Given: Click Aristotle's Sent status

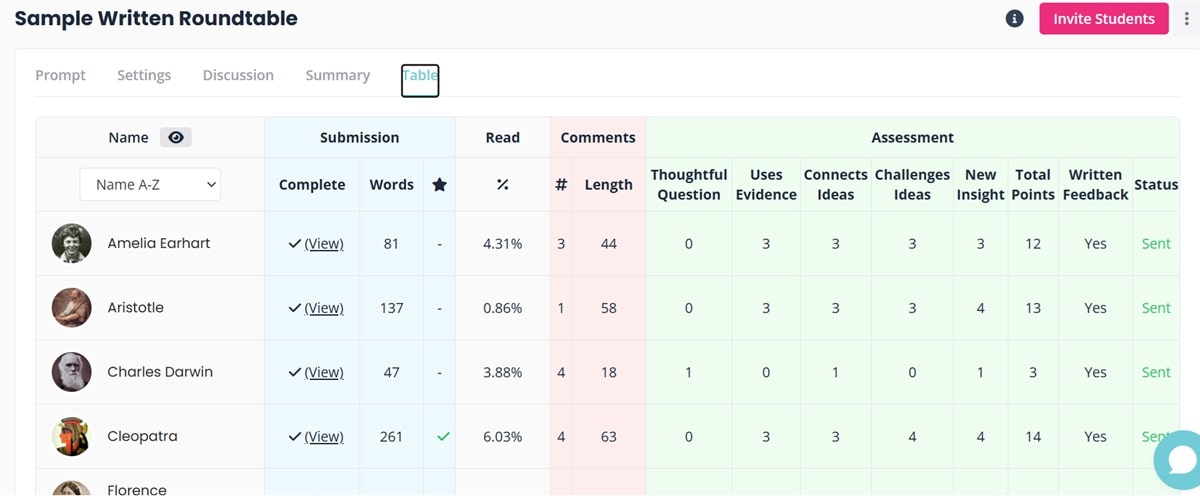Looking at the screenshot, I should tap(1156, 308).
